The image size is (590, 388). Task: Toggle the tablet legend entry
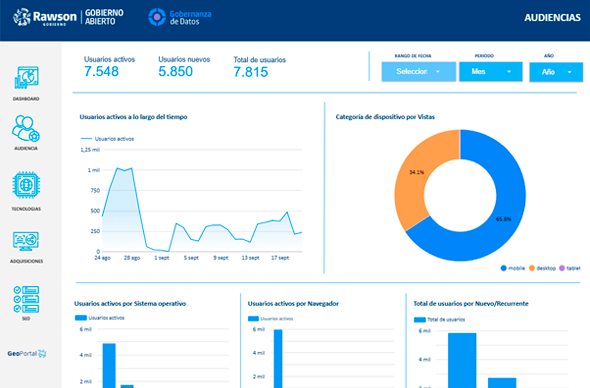click(570, 268)
